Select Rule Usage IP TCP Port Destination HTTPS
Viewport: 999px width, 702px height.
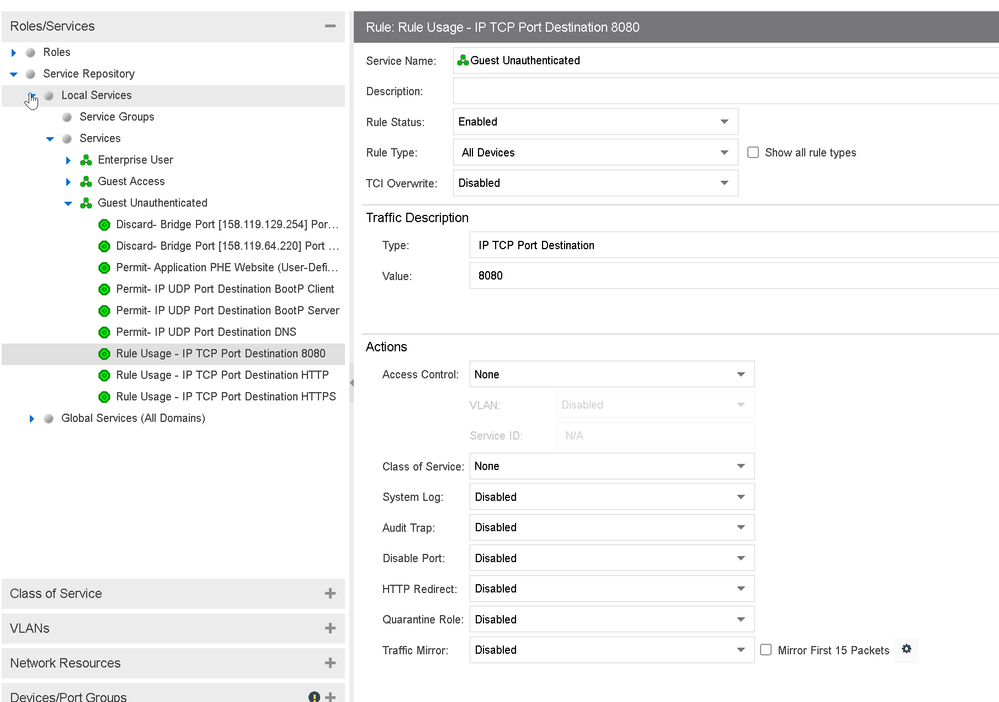point(225,397)
